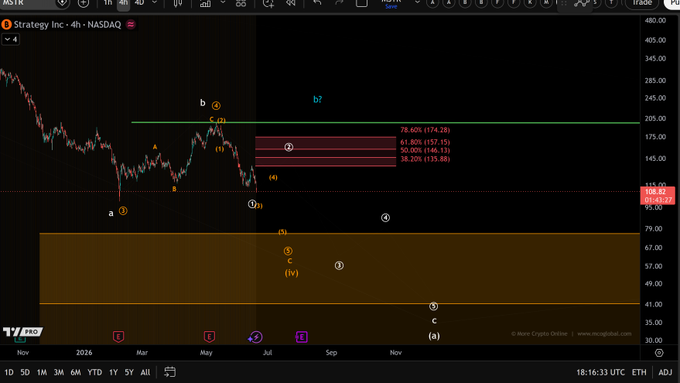Select orange circled 5 wave label
680x383 pixels.
click(x=288, y=251)
